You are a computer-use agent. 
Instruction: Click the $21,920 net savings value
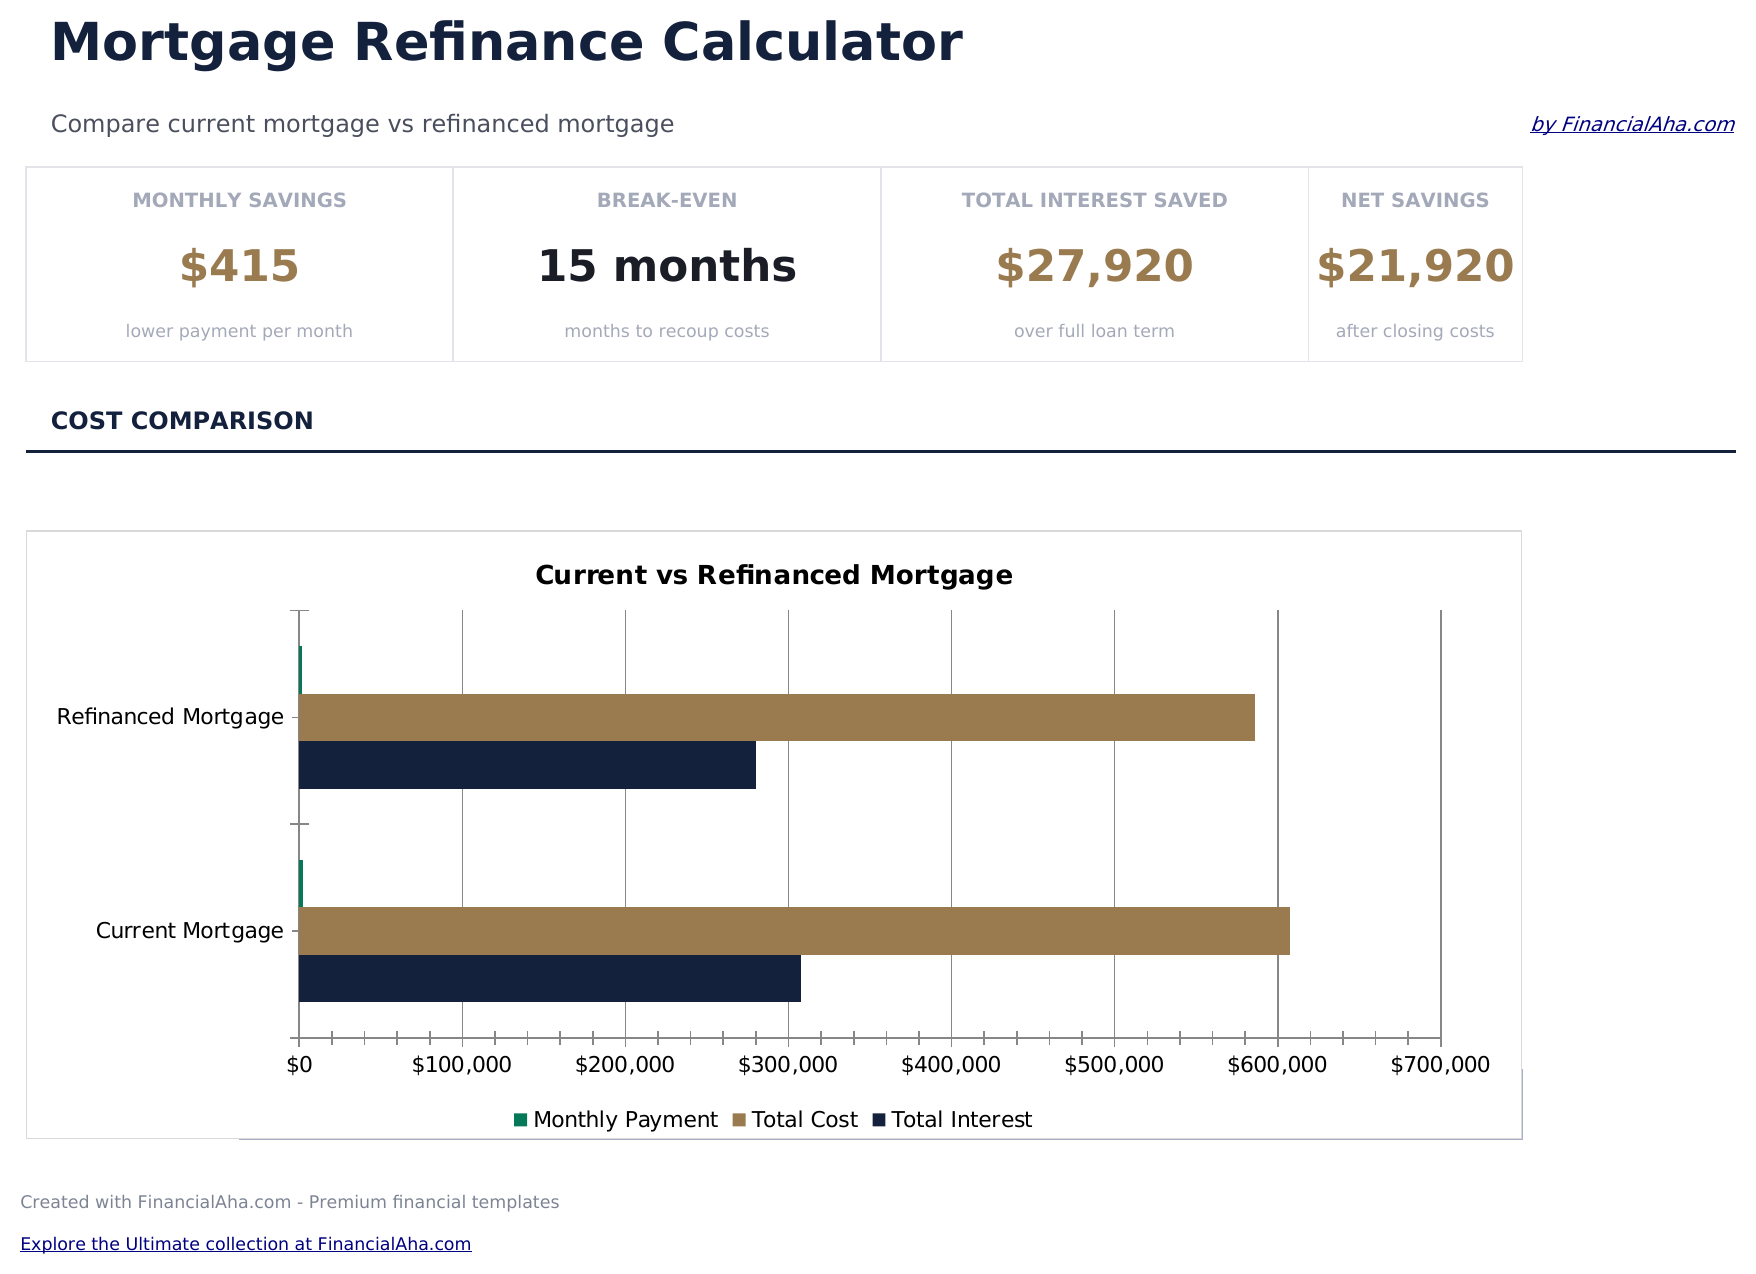point(1414,267)
